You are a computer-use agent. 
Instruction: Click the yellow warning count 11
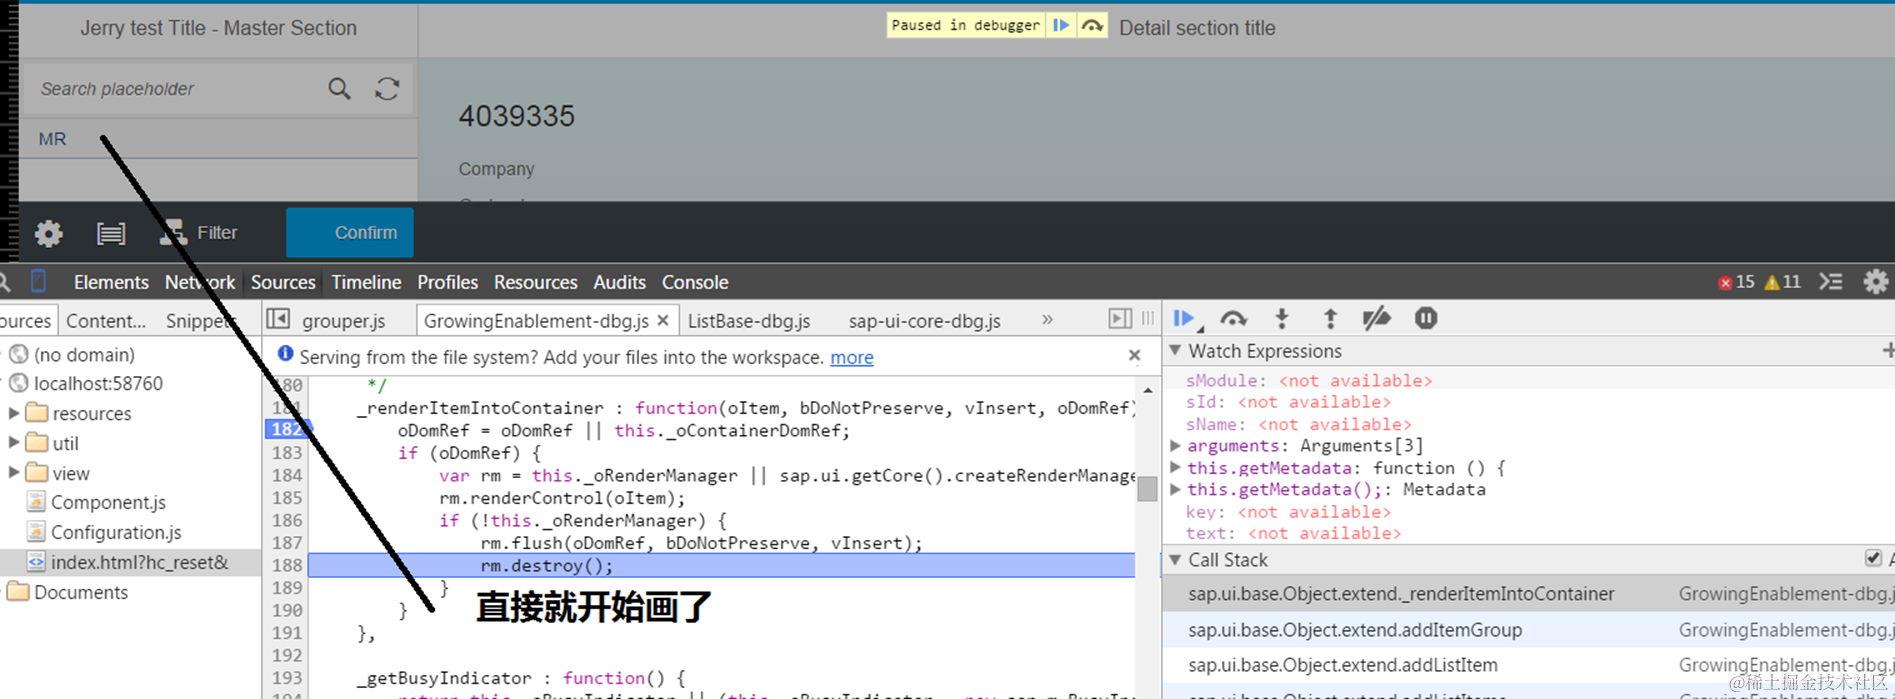(x=1782, y=282)
